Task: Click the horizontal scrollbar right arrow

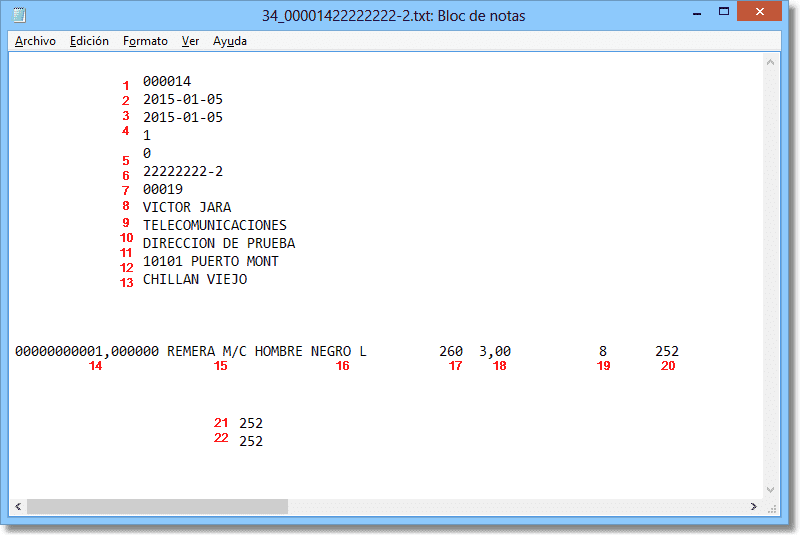Action: tap(753, 506)
